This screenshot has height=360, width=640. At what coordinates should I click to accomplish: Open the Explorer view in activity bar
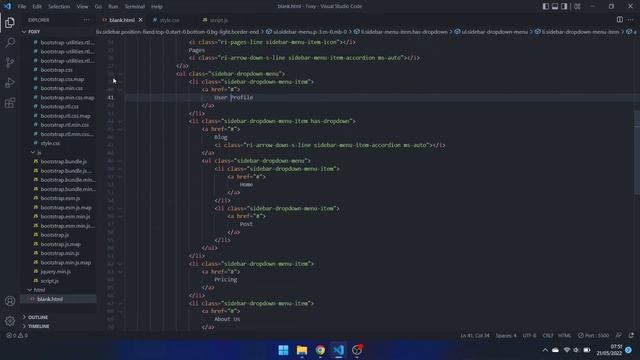coord(10,22)
